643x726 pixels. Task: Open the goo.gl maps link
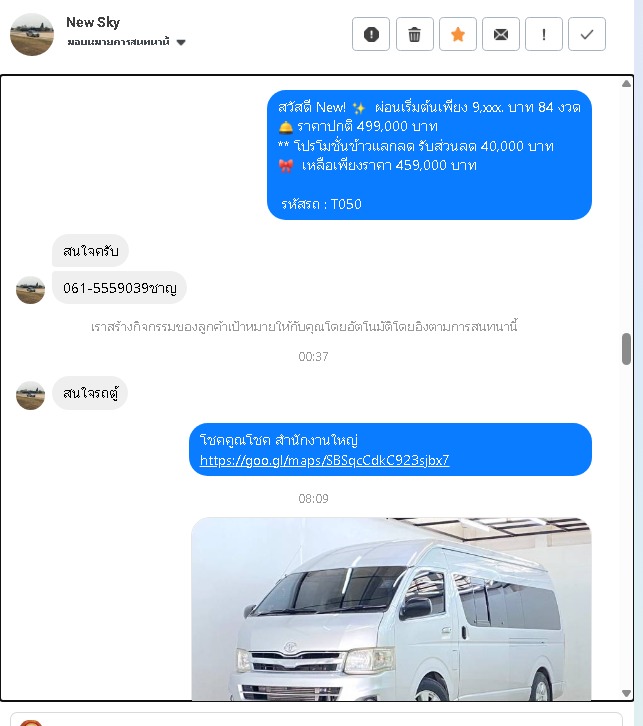[x=325, y=460]
